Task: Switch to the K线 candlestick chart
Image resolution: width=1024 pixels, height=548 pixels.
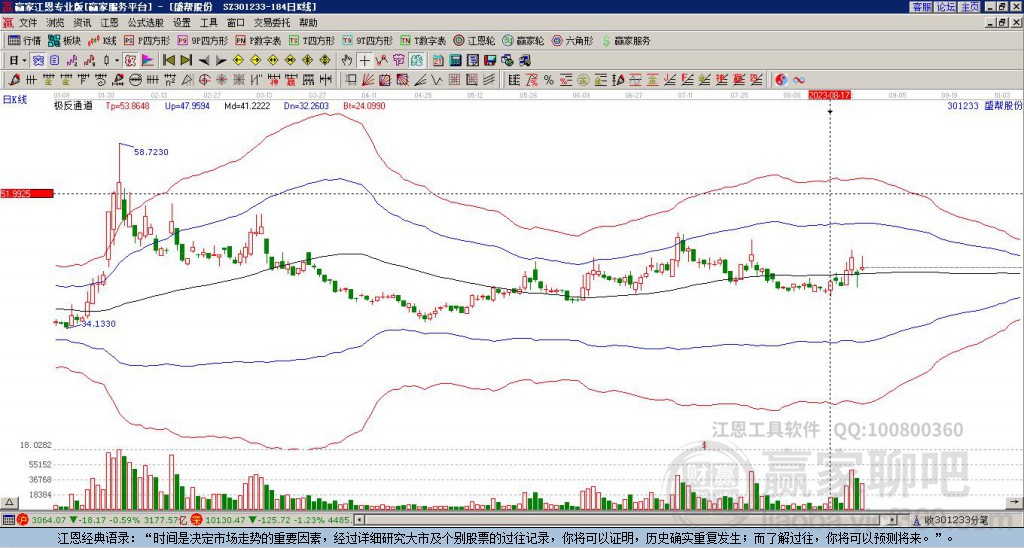Action: coord(102,40)
